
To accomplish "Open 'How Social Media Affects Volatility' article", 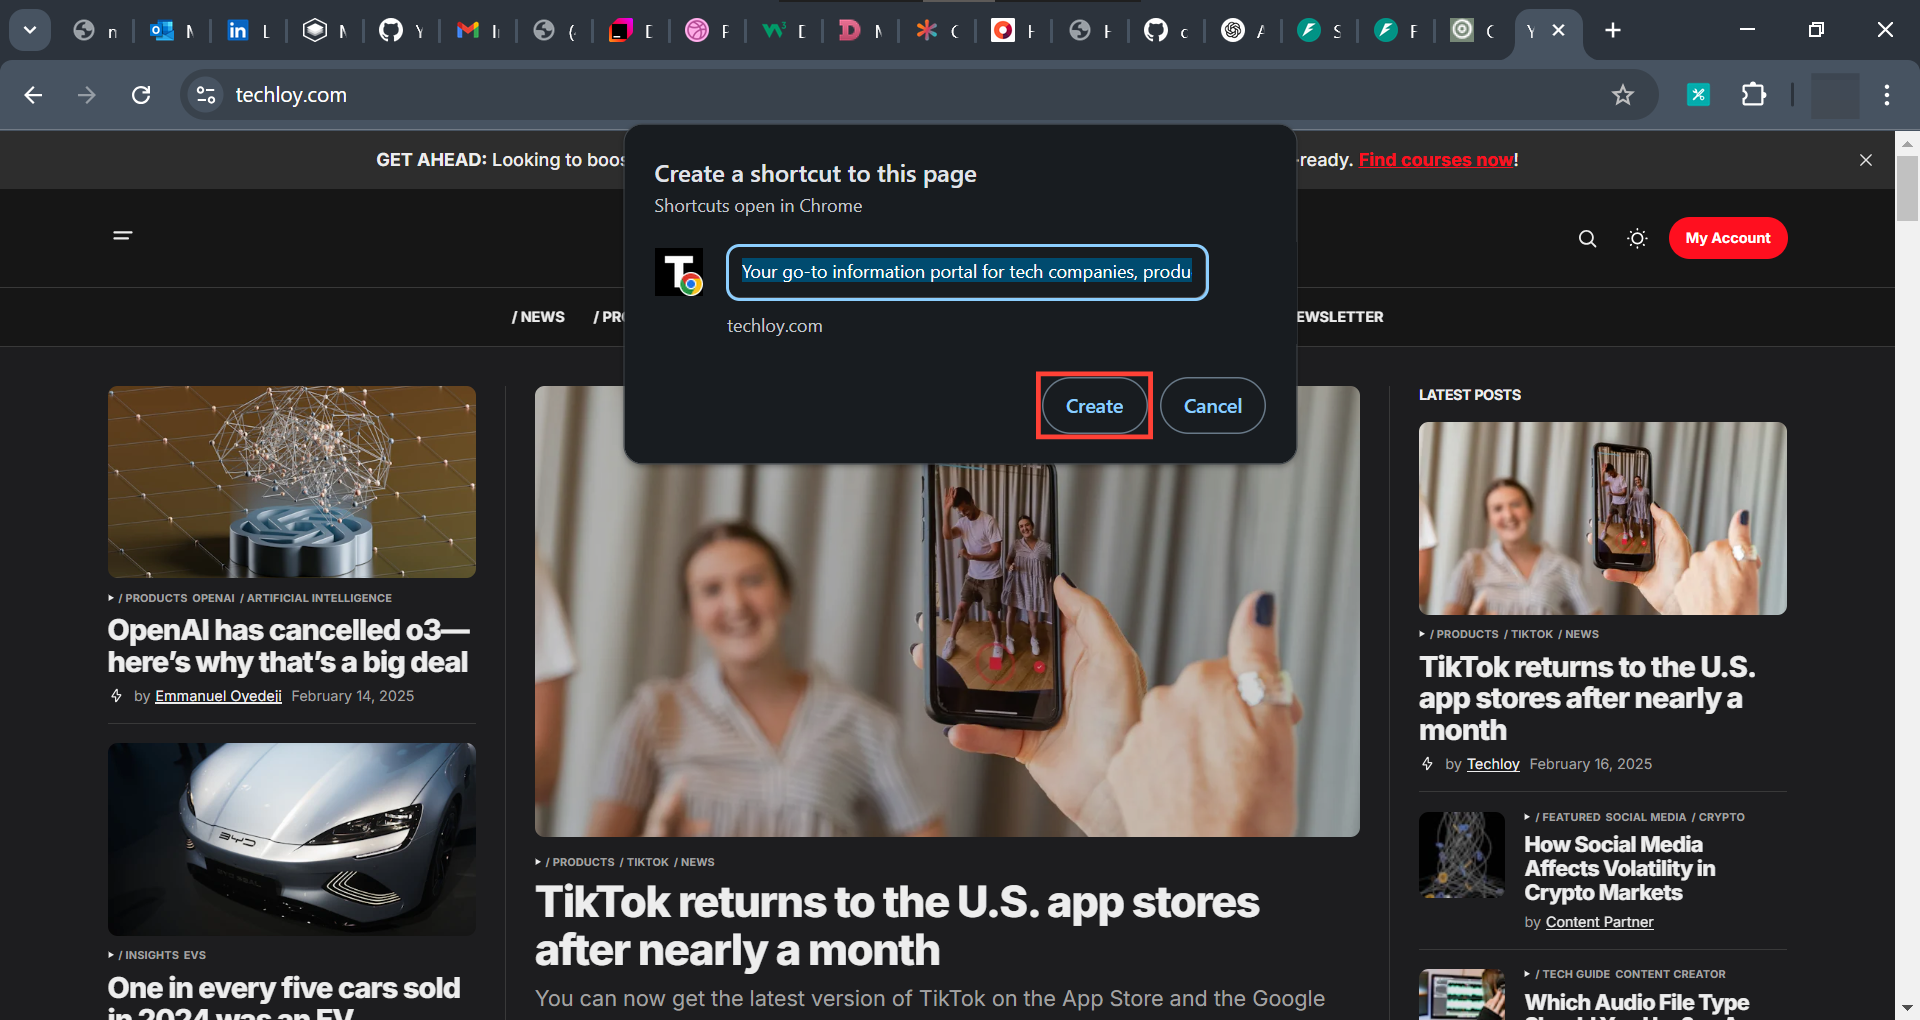I will click(1620, 868).
